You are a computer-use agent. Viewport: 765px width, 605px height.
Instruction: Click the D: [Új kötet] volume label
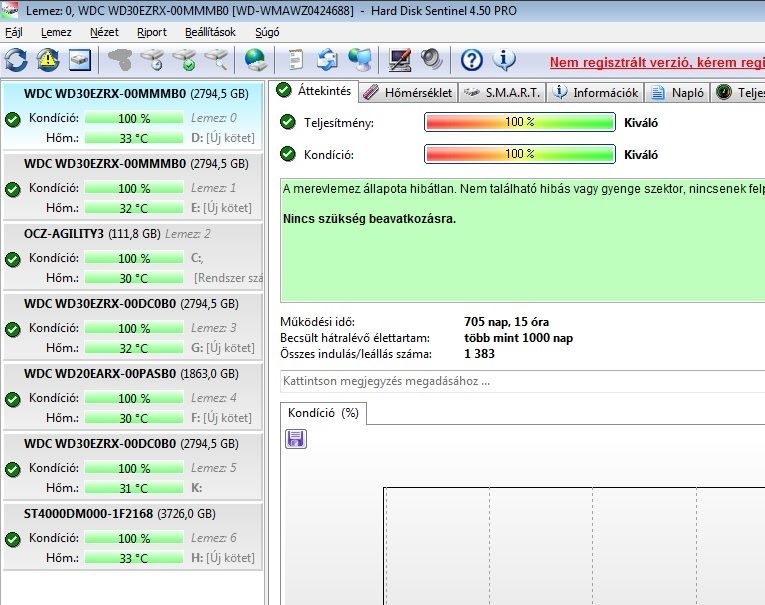click(x=223, y=138)
